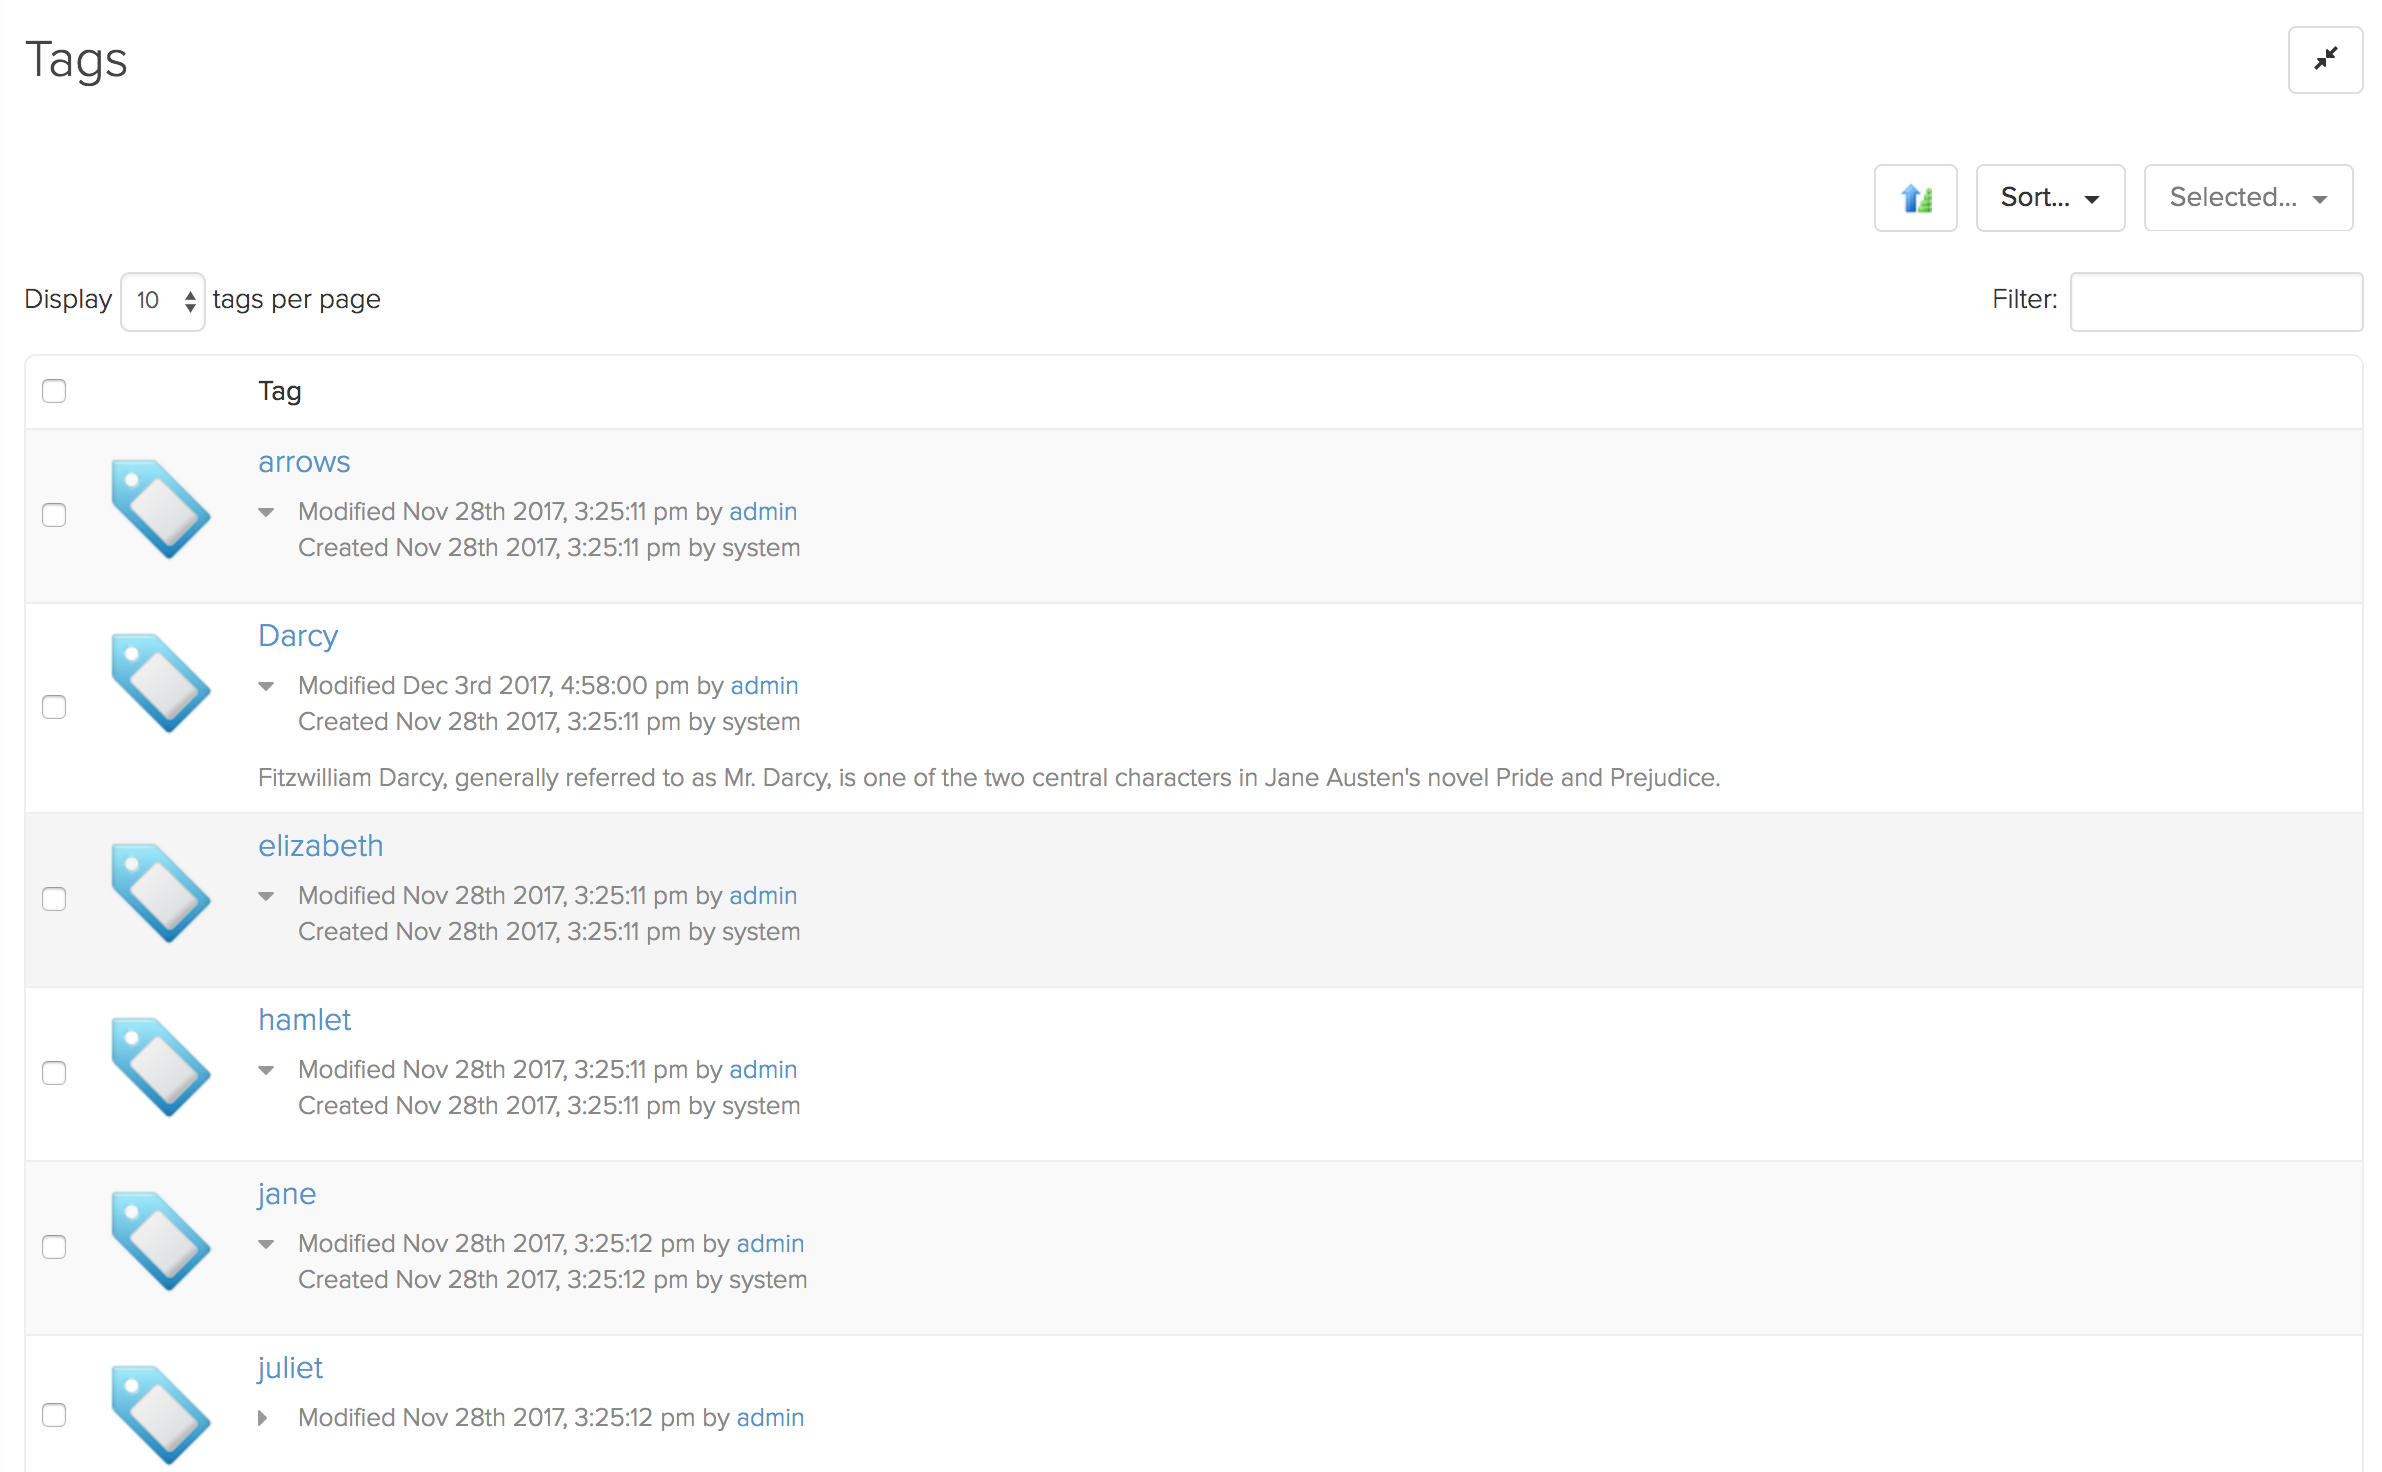Image resolution: width=2382 pixels, height=1472 pixels.
Task: Click into the Filter text field
Action: click(x=2215, y=301)
